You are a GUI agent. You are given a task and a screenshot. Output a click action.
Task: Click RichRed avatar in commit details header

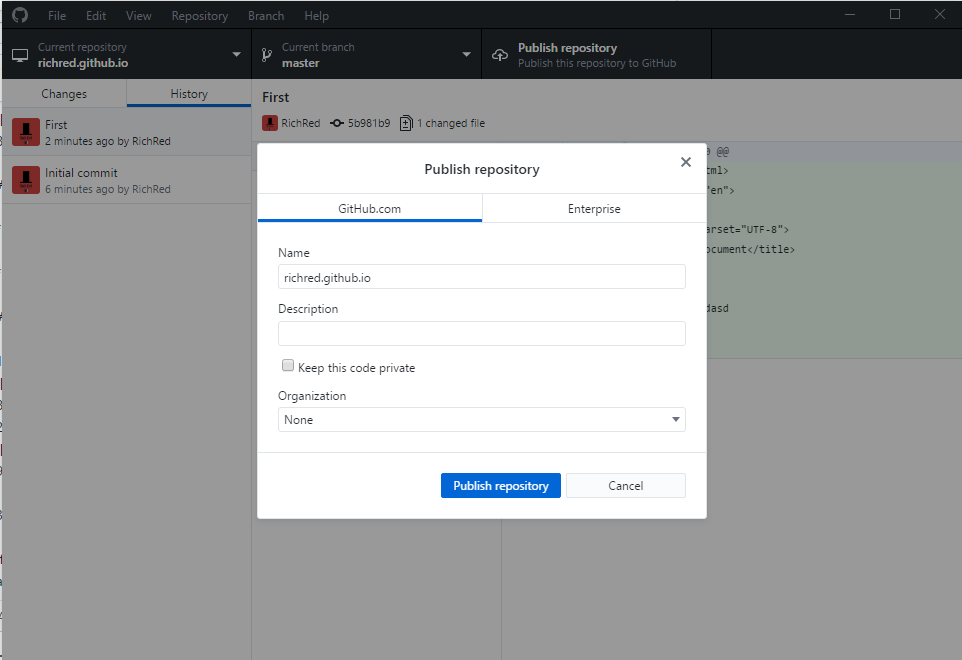click(270, 123)
